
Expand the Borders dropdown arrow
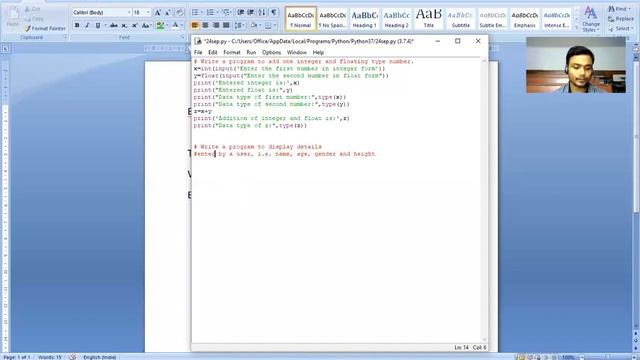275,25
